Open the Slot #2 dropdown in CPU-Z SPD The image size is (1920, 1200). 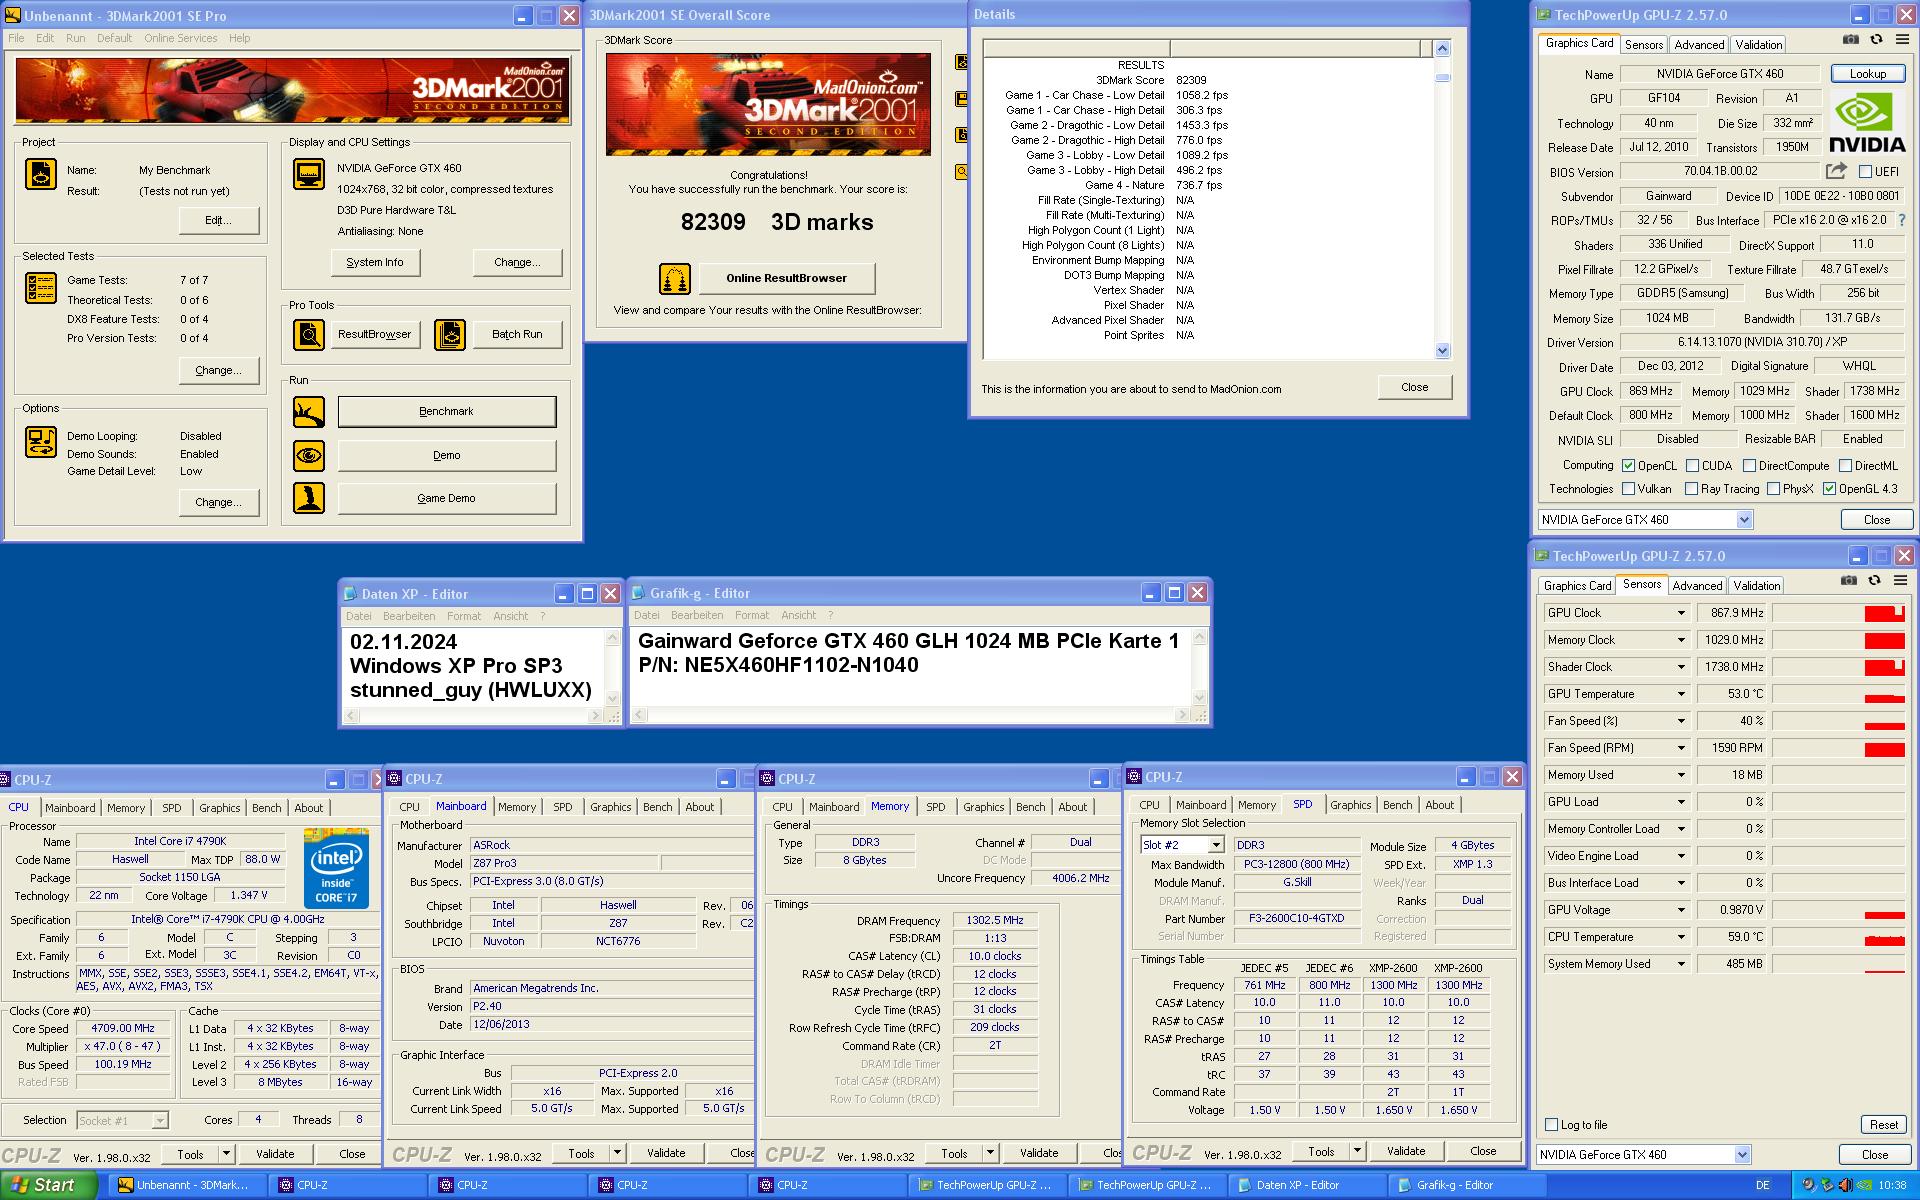click(x=1216, y=846)
